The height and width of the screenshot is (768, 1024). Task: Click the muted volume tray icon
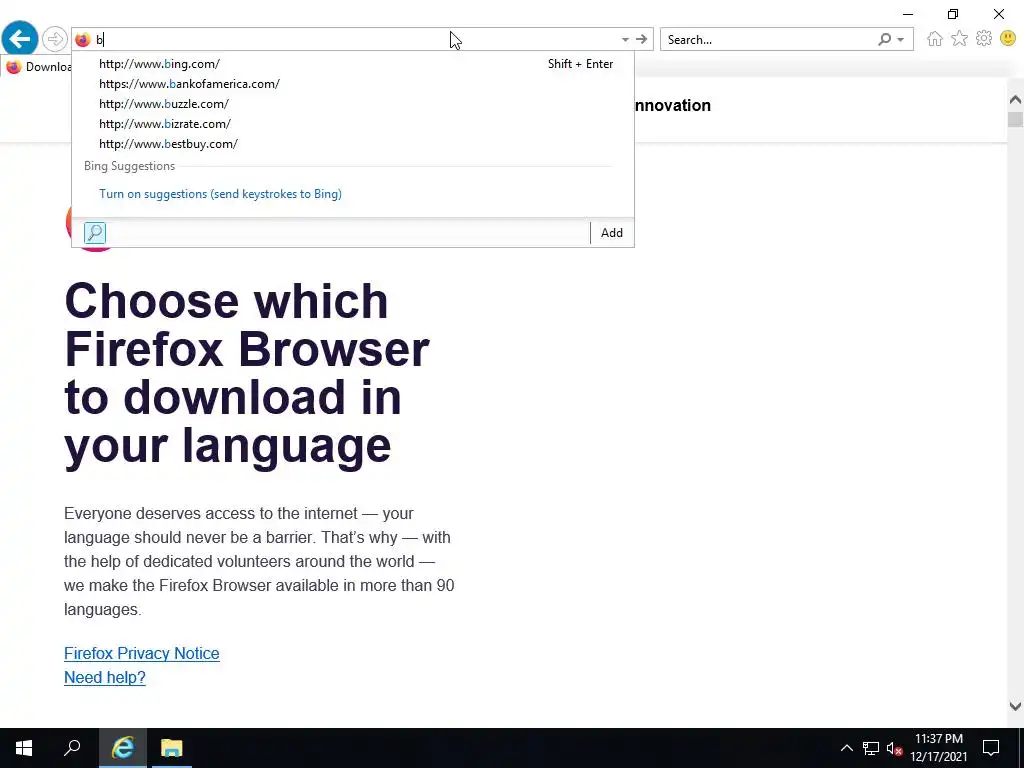[x=894, y=749]
